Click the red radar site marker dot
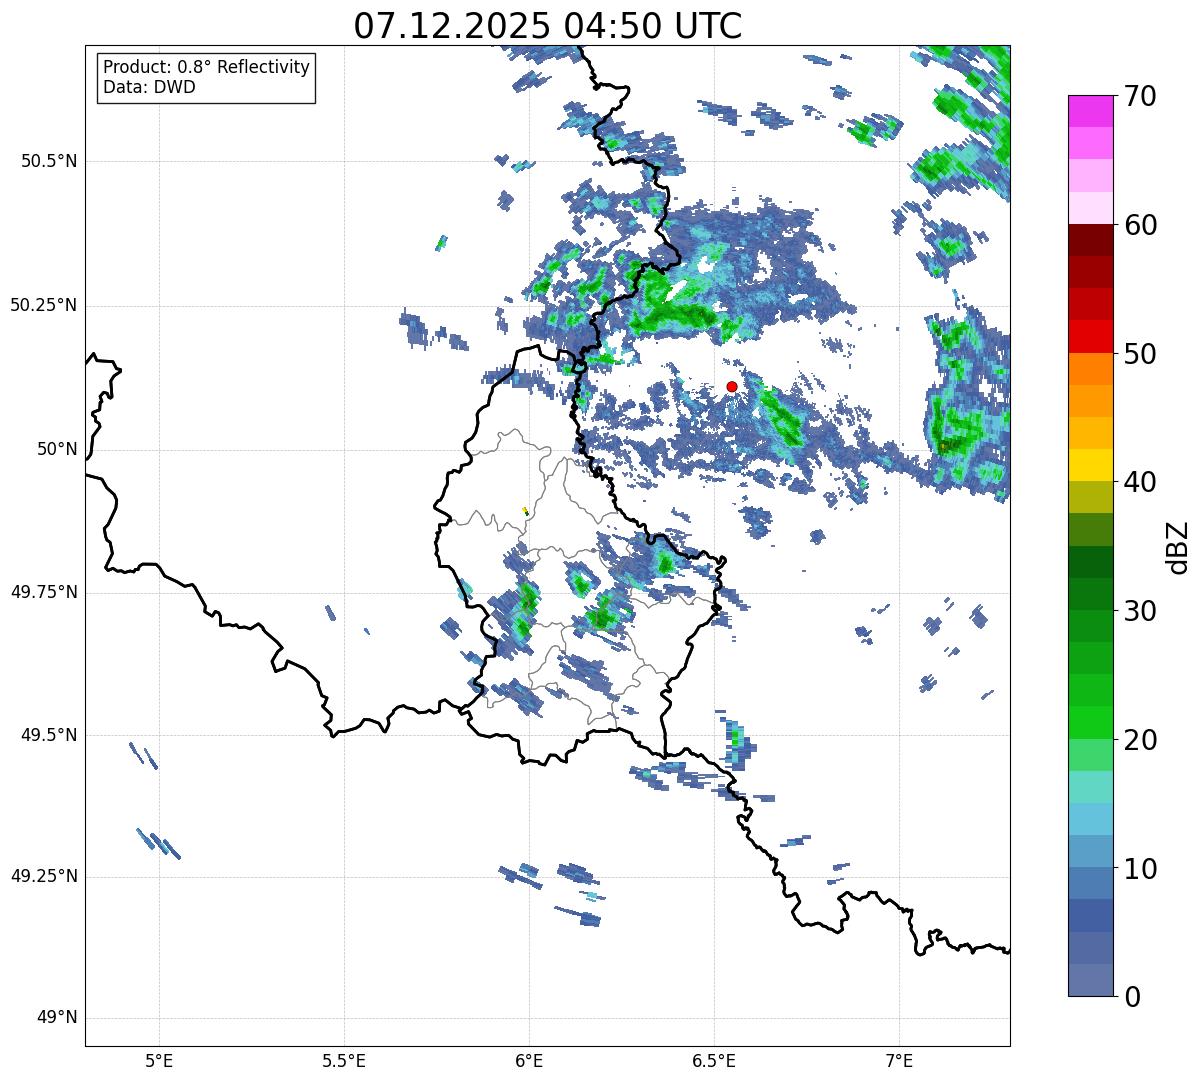Image resolution: width=1202 pixels, height=1081 pixels. click(732, 387)
